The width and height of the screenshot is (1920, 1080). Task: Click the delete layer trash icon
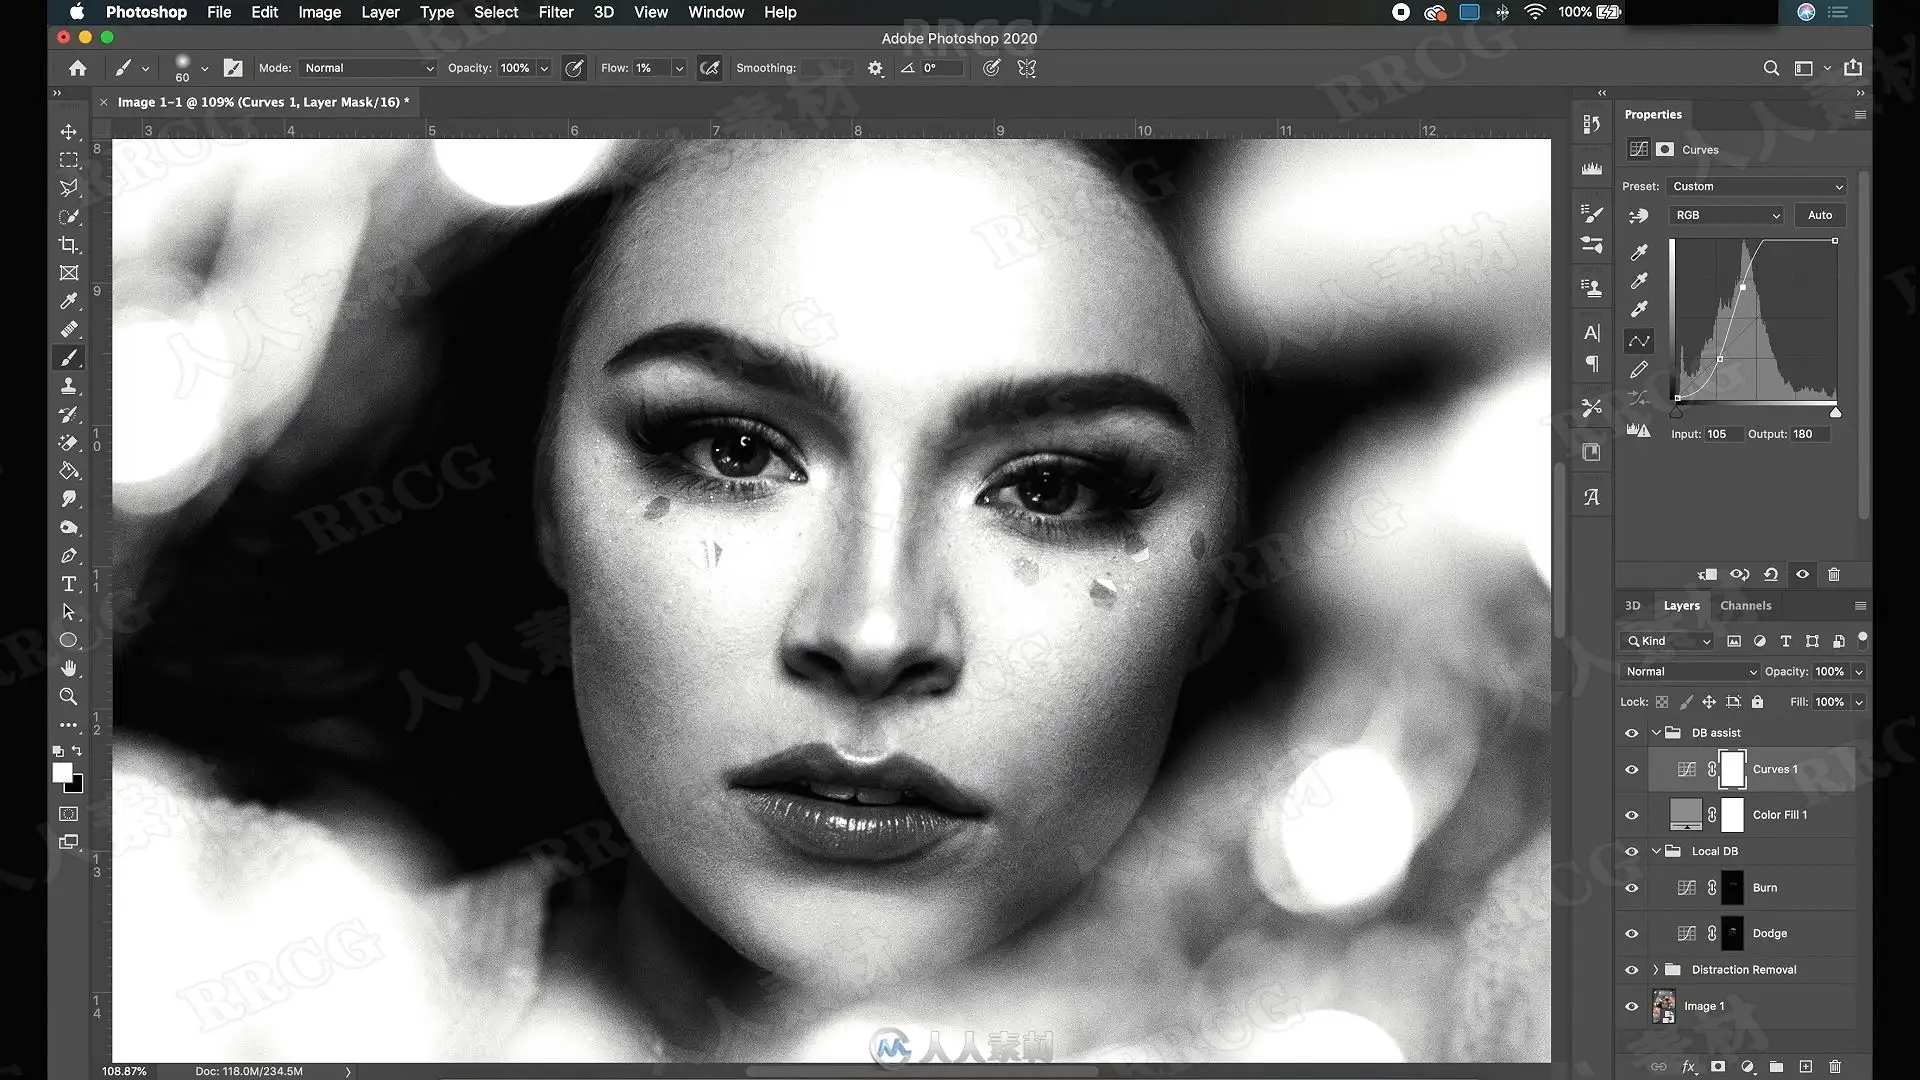coord(1834,1067)
